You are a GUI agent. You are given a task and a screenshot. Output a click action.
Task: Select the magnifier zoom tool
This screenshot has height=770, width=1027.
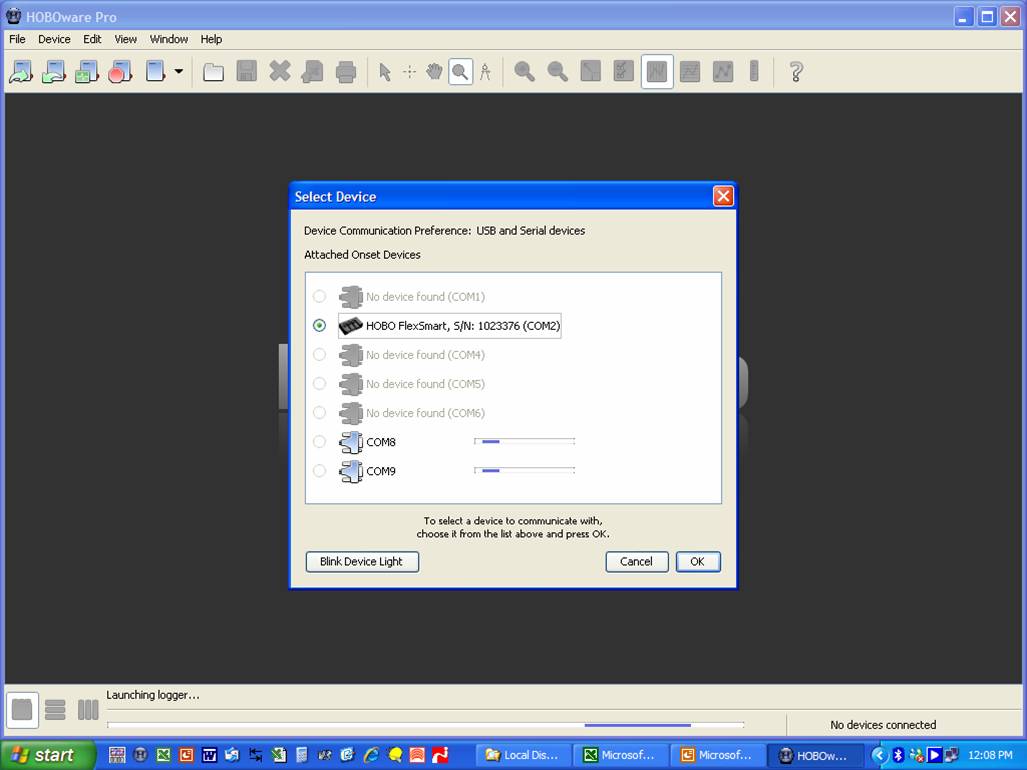[x=460, y=72]
